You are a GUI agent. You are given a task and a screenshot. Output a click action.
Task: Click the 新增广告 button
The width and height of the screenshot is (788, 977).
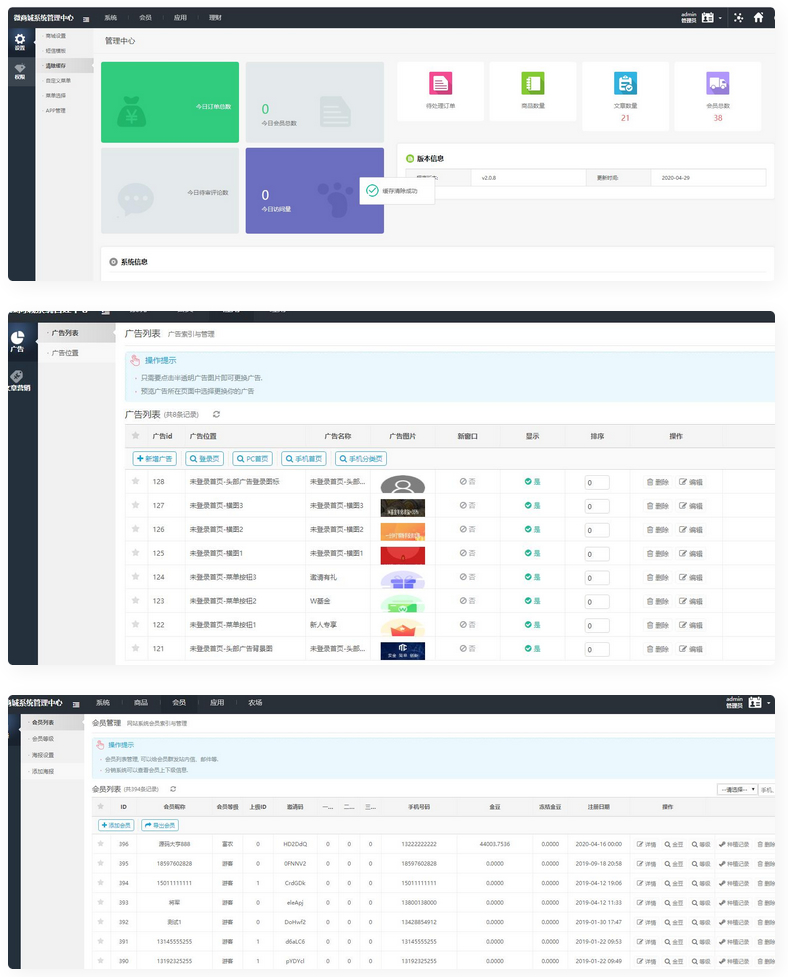tap(155, 459)
